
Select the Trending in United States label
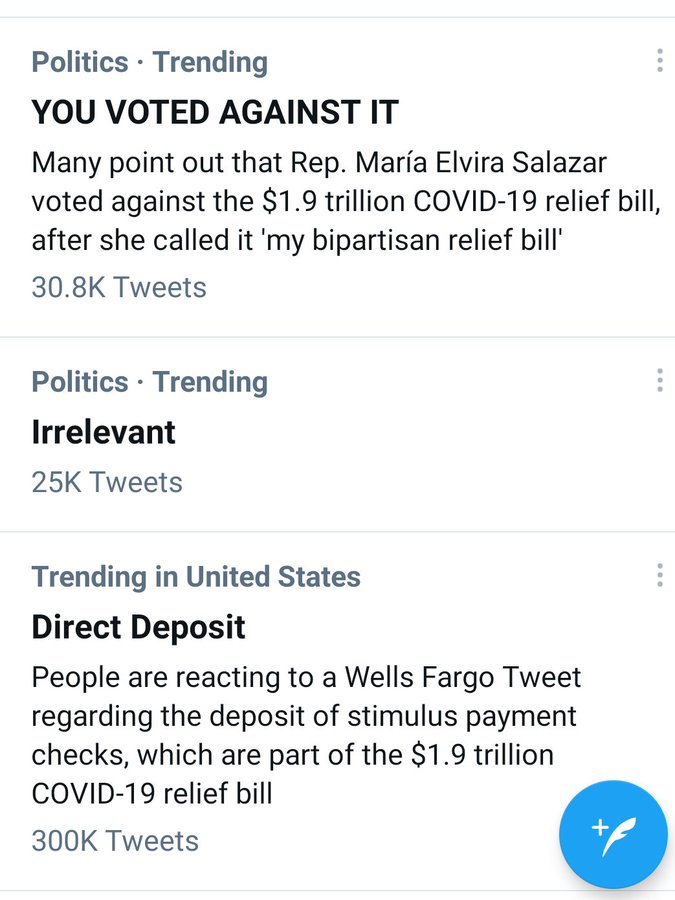tap(196, 577)
